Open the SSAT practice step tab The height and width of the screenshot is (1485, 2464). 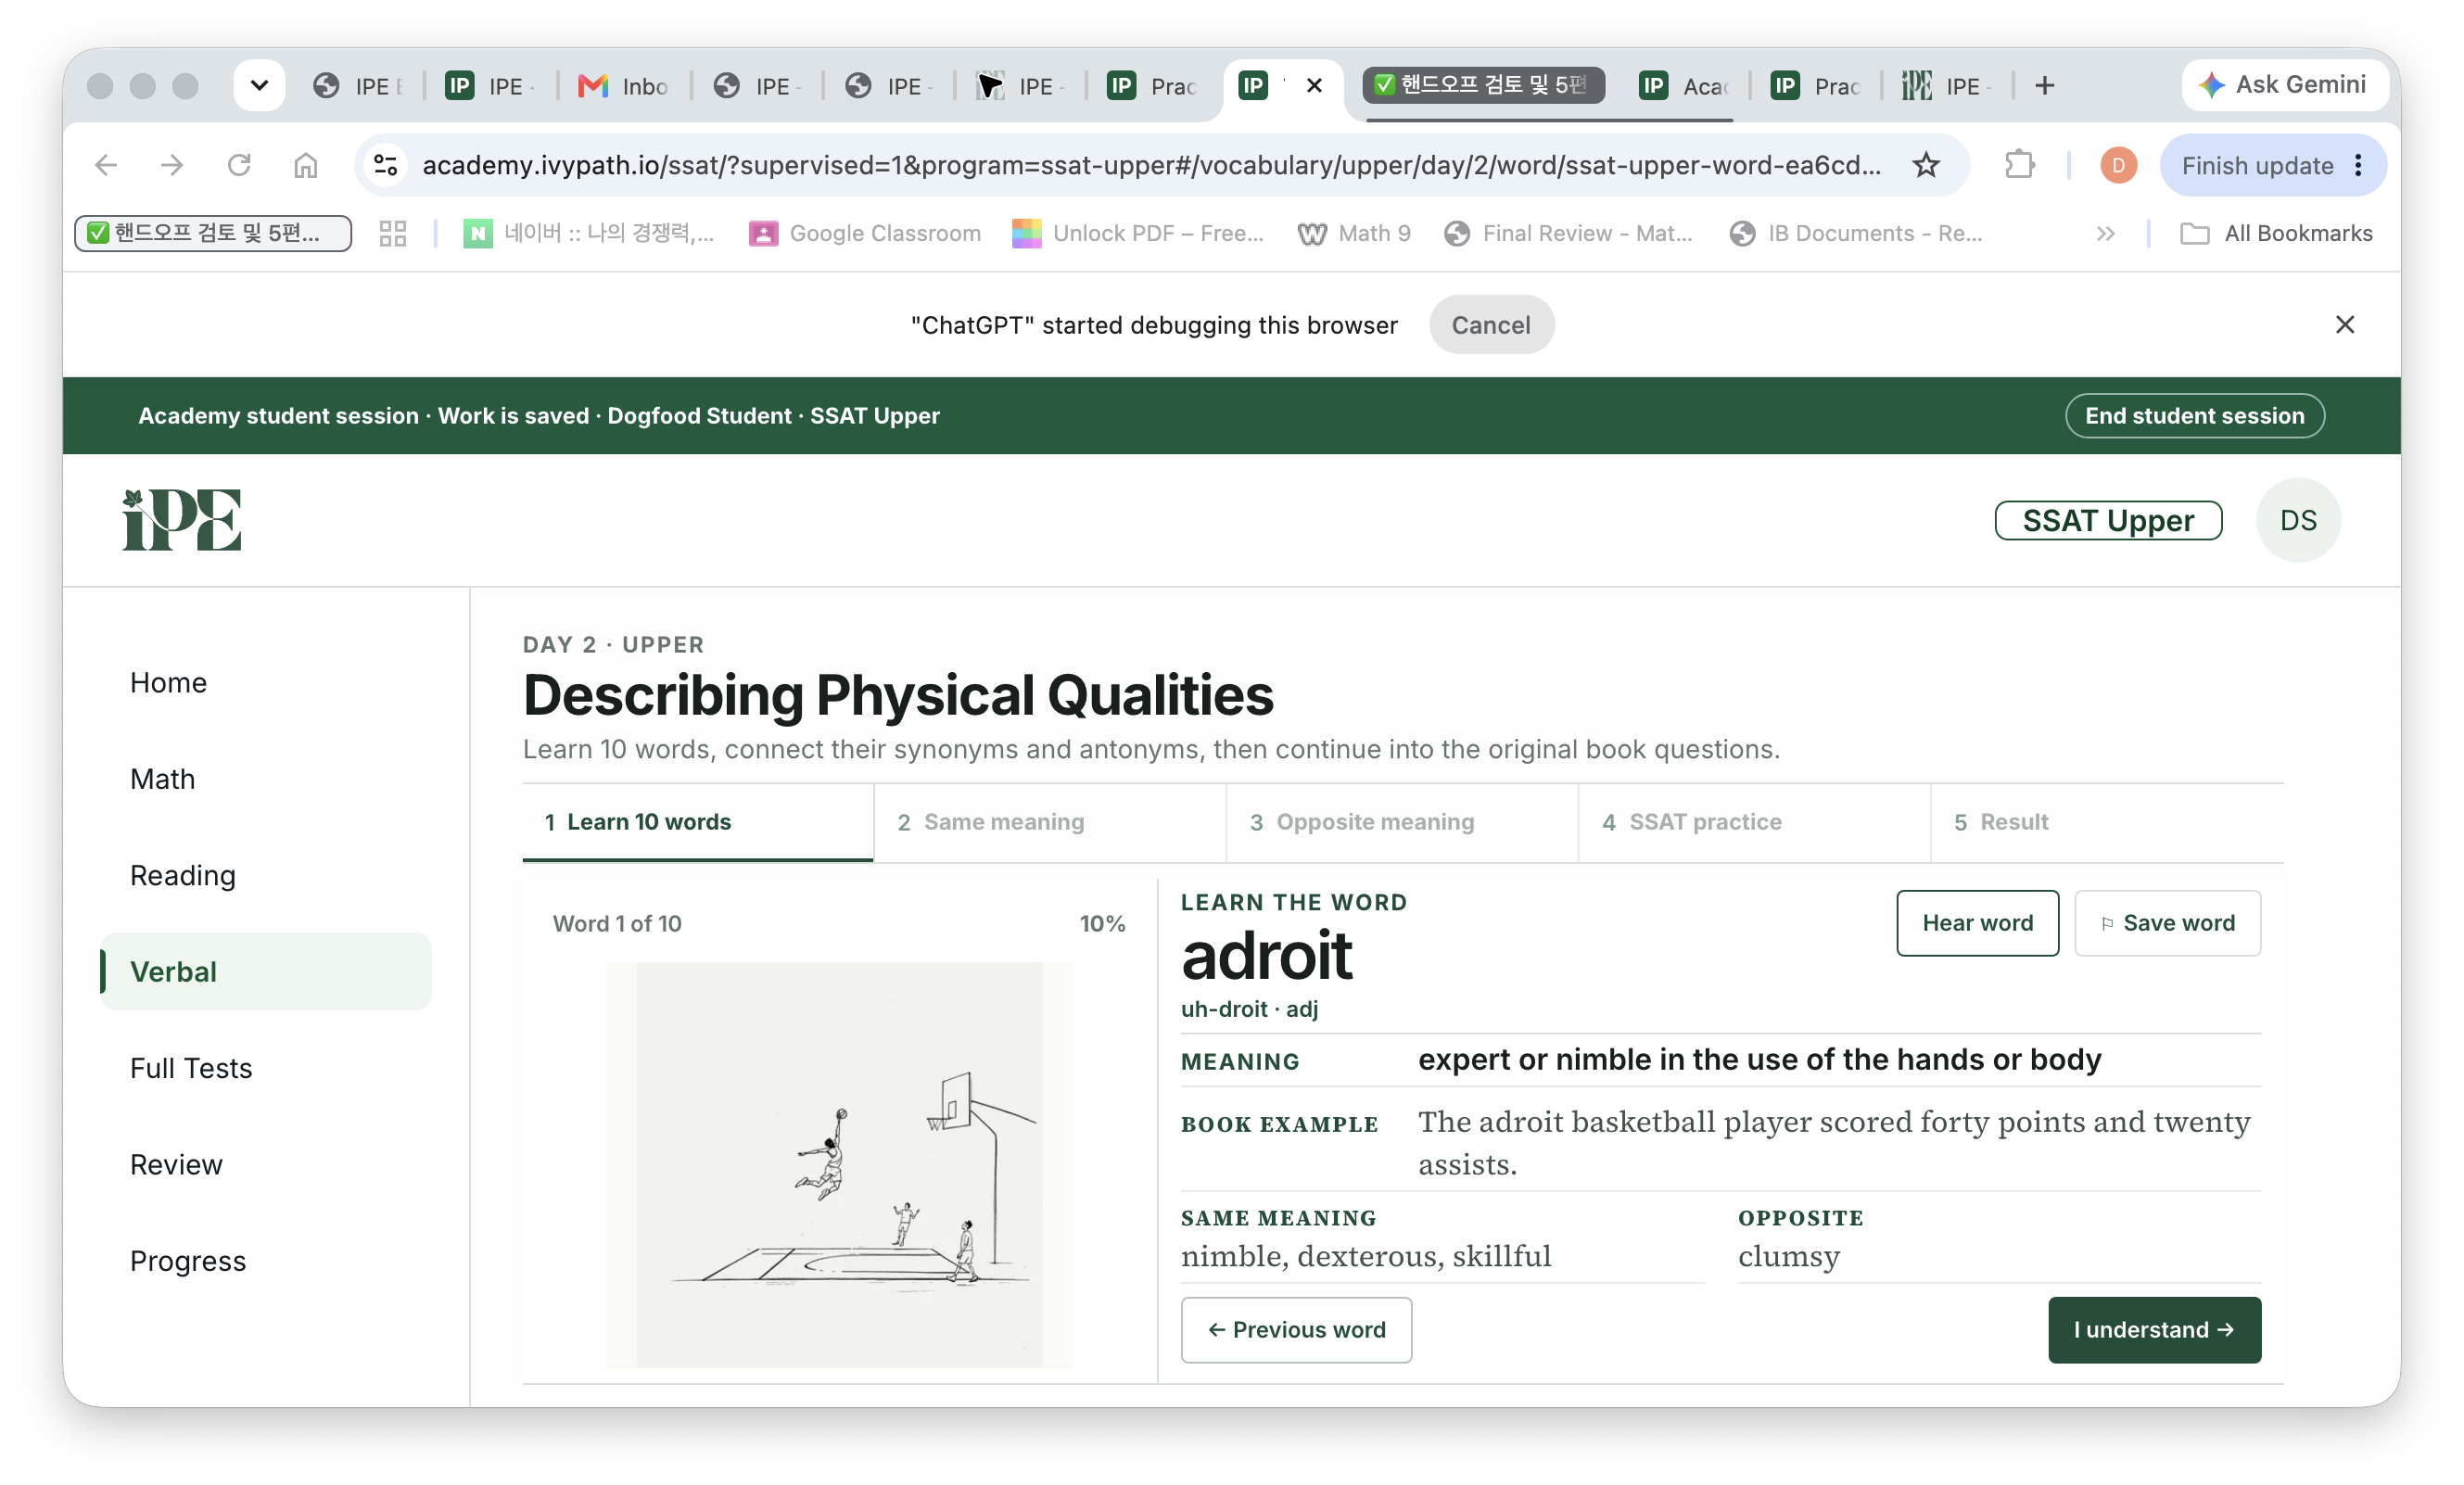[x=1754, y=822]
